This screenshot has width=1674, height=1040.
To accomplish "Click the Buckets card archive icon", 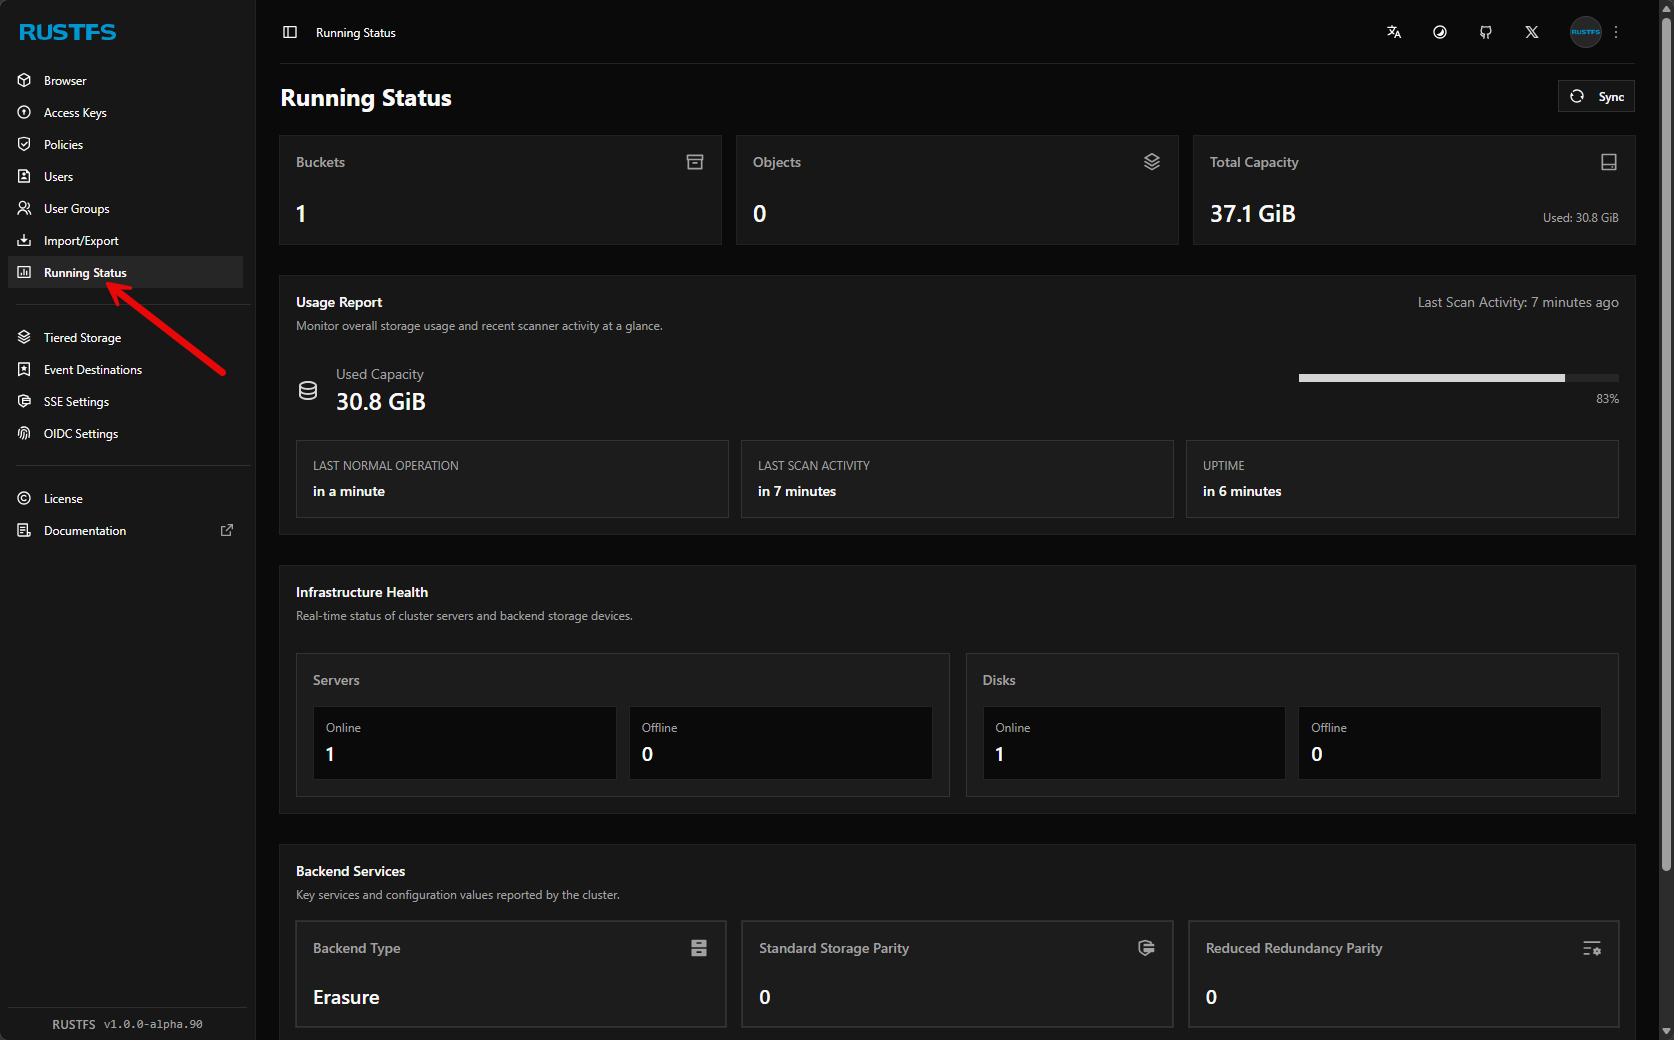I will pos(695,162).
